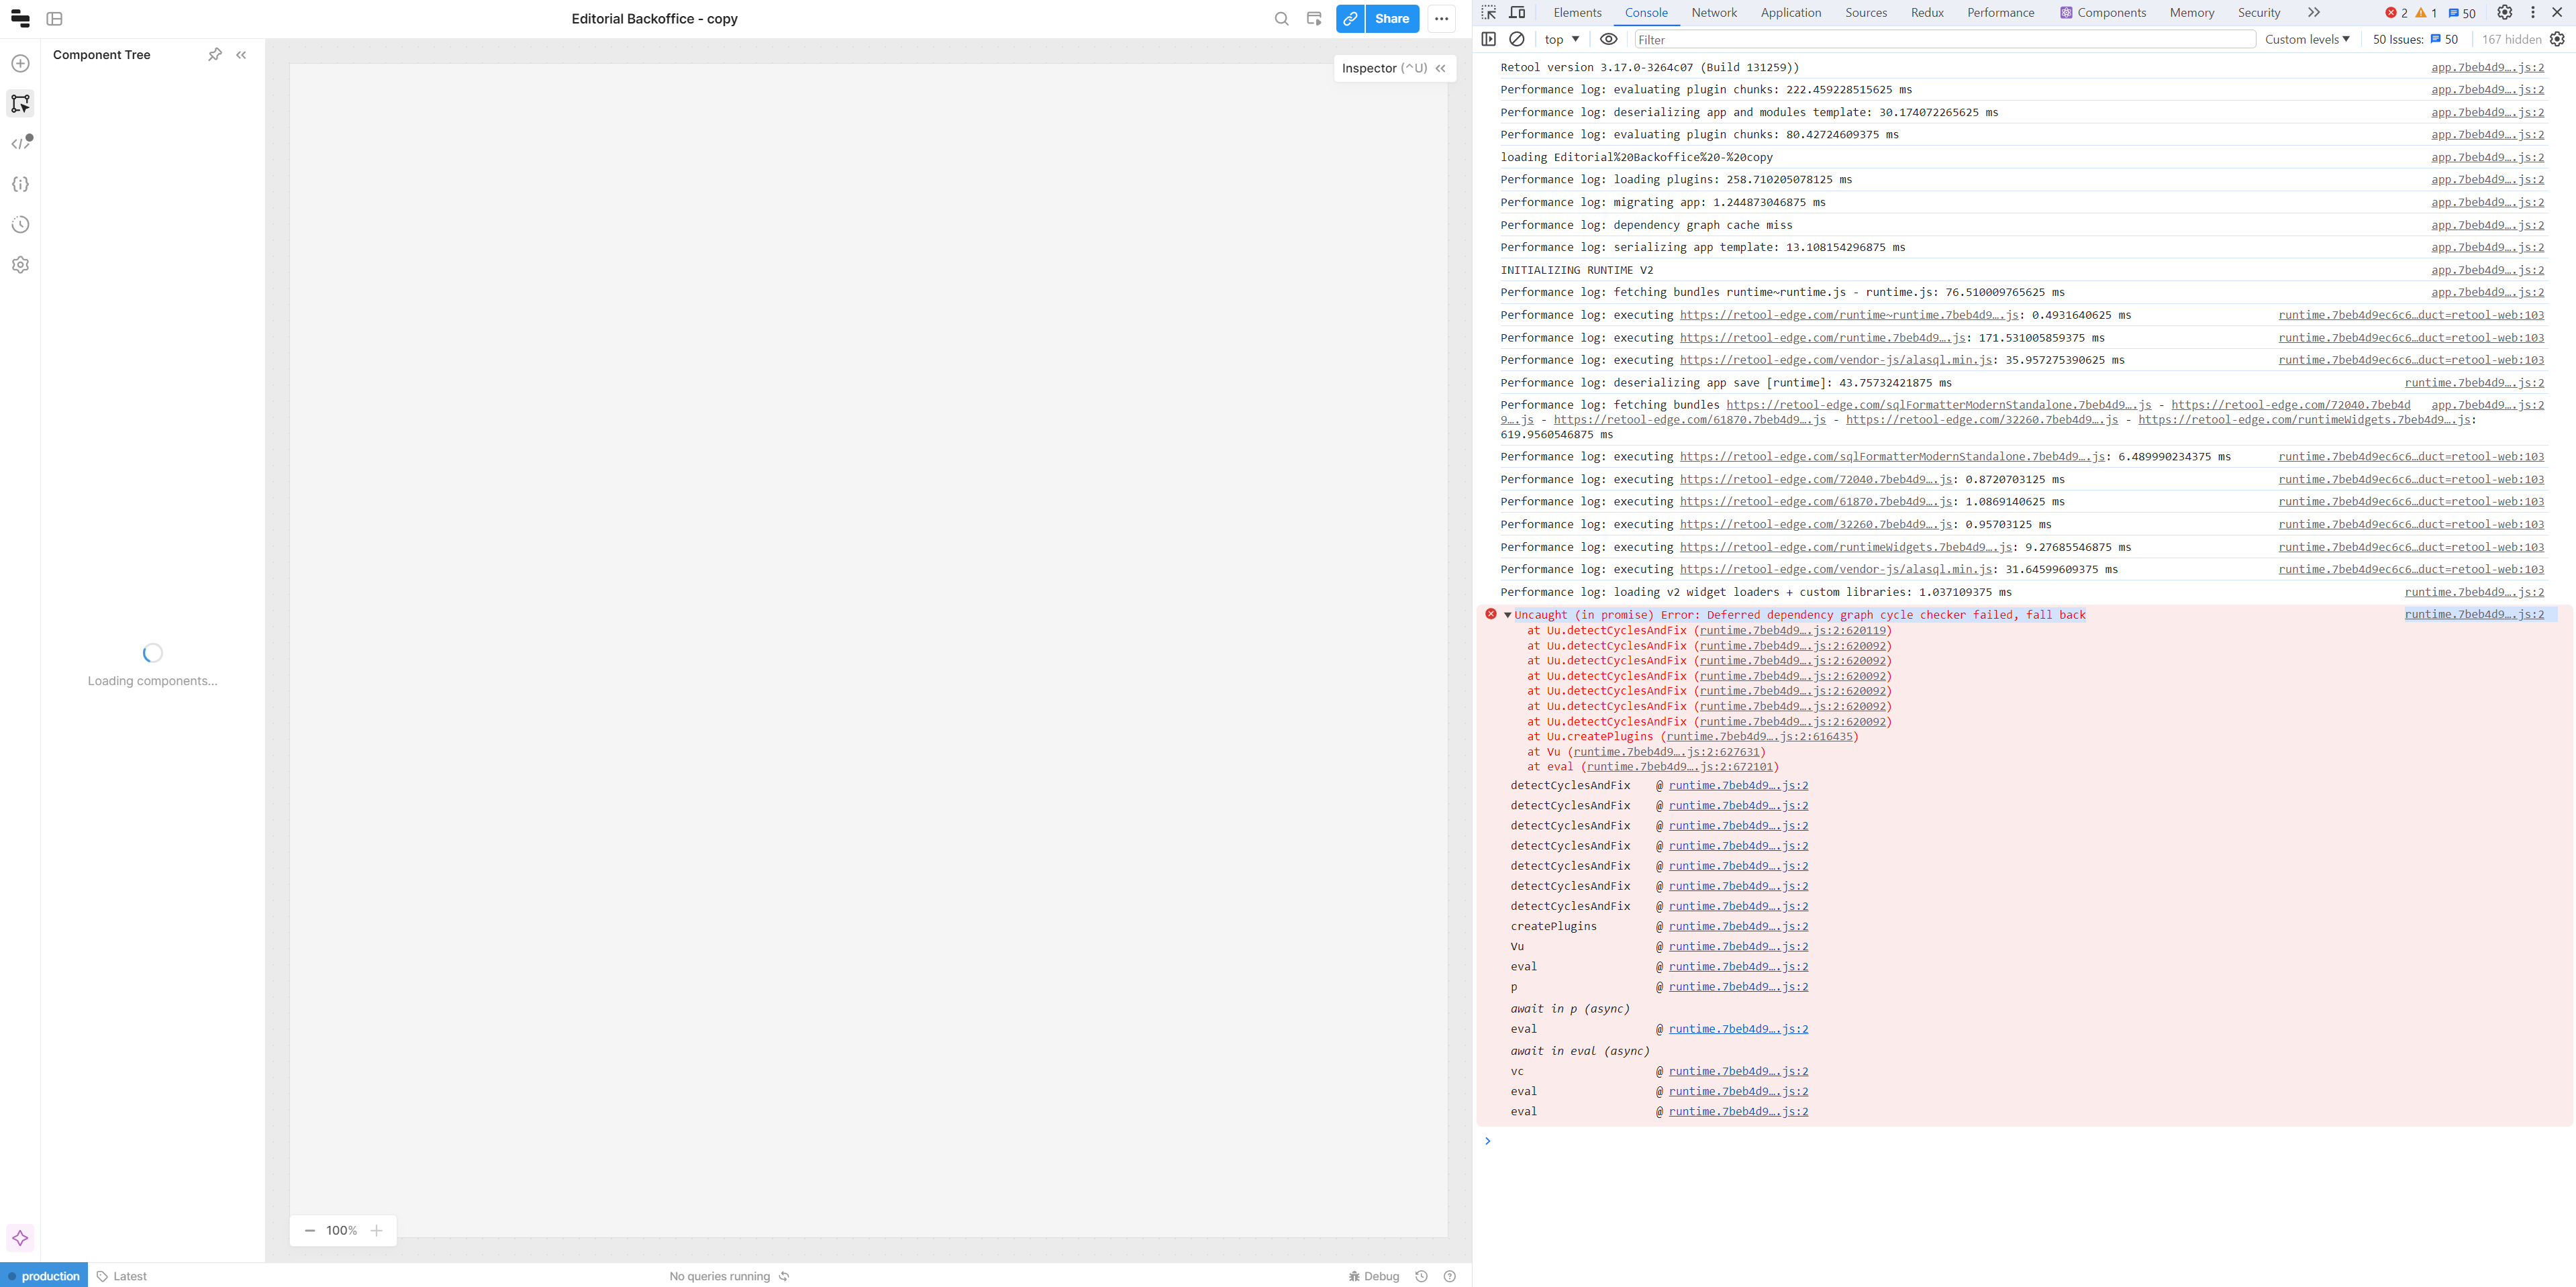Screen dimensions: 2576x1287
Task: Create a live expression with eye icon
Action: click(1608, 39)
